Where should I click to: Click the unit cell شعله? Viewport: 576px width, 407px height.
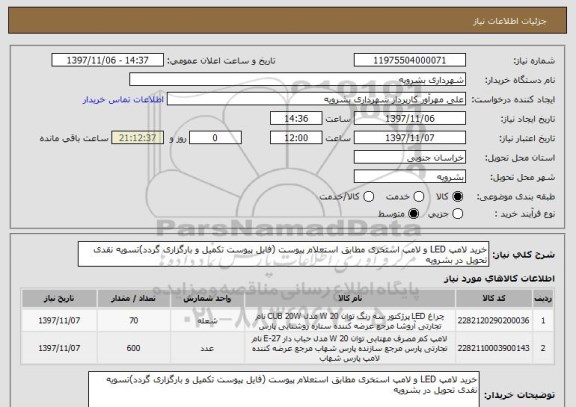207,321
